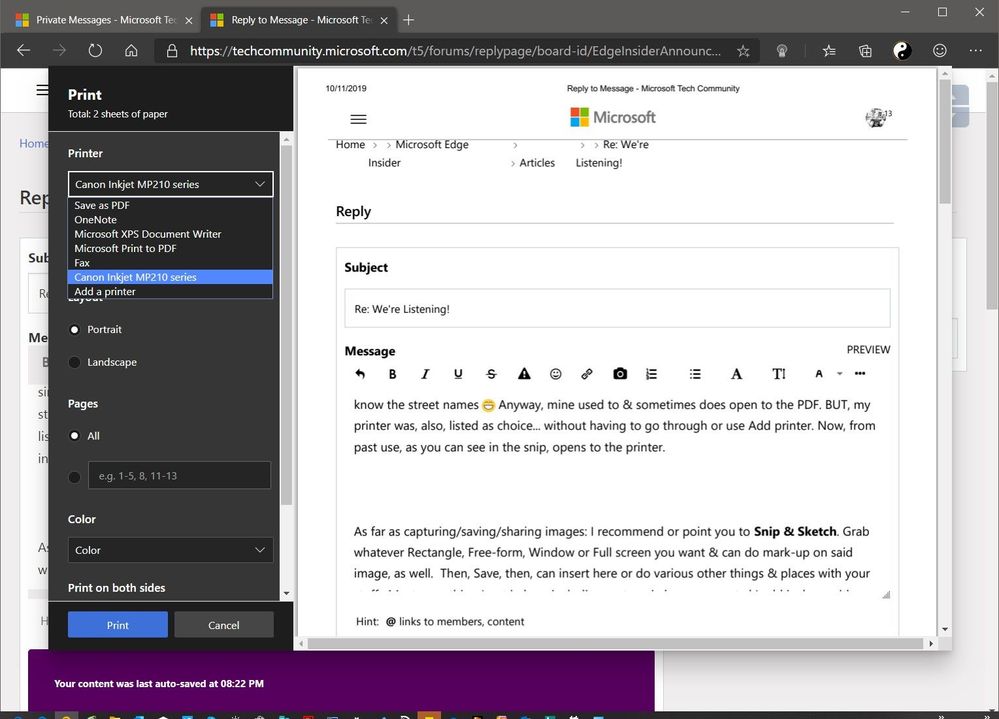Toggle bold in message editor preview
Viewport: 999px width, 719px height.
point(392,374)
